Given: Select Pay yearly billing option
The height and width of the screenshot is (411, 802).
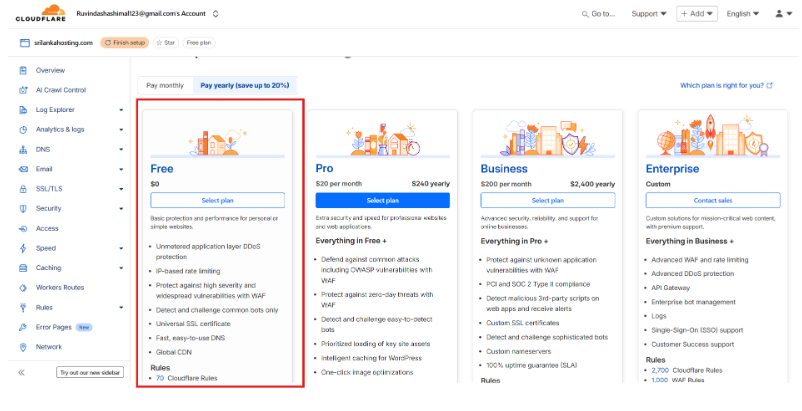Looking at the screenshot, I should coord(244,86).
